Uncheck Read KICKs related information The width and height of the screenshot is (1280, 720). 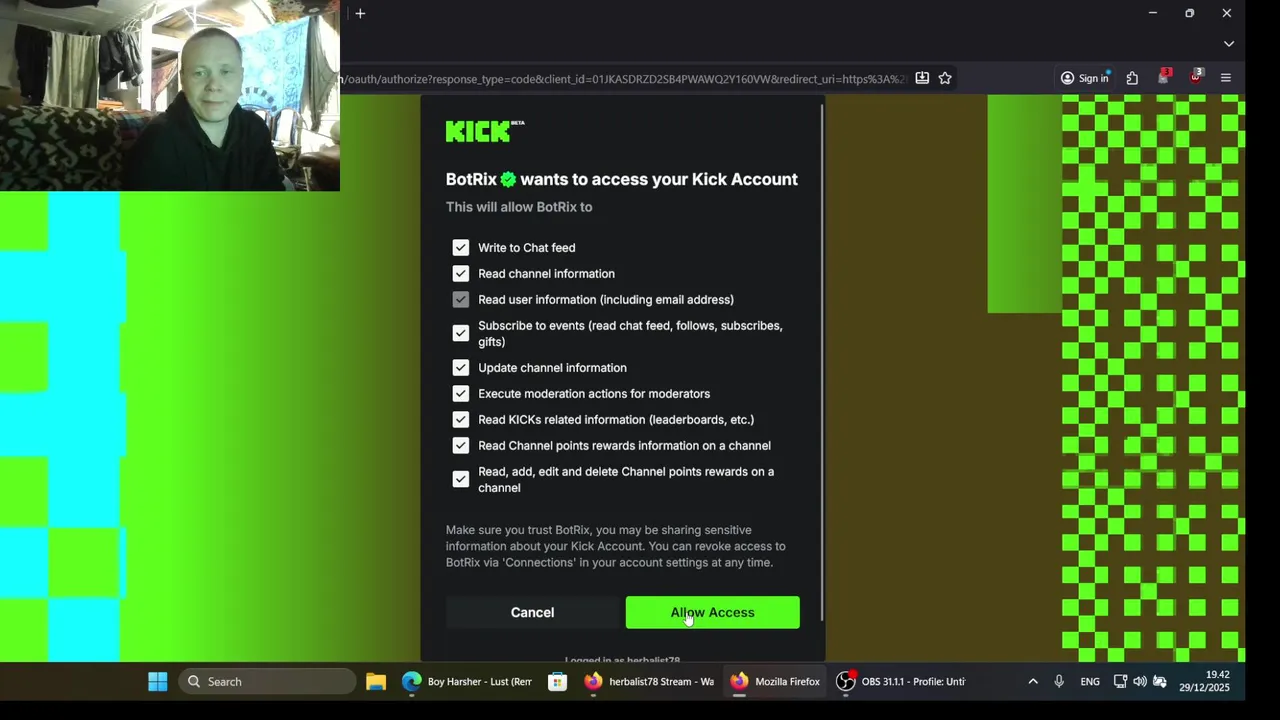pos(460,419)
